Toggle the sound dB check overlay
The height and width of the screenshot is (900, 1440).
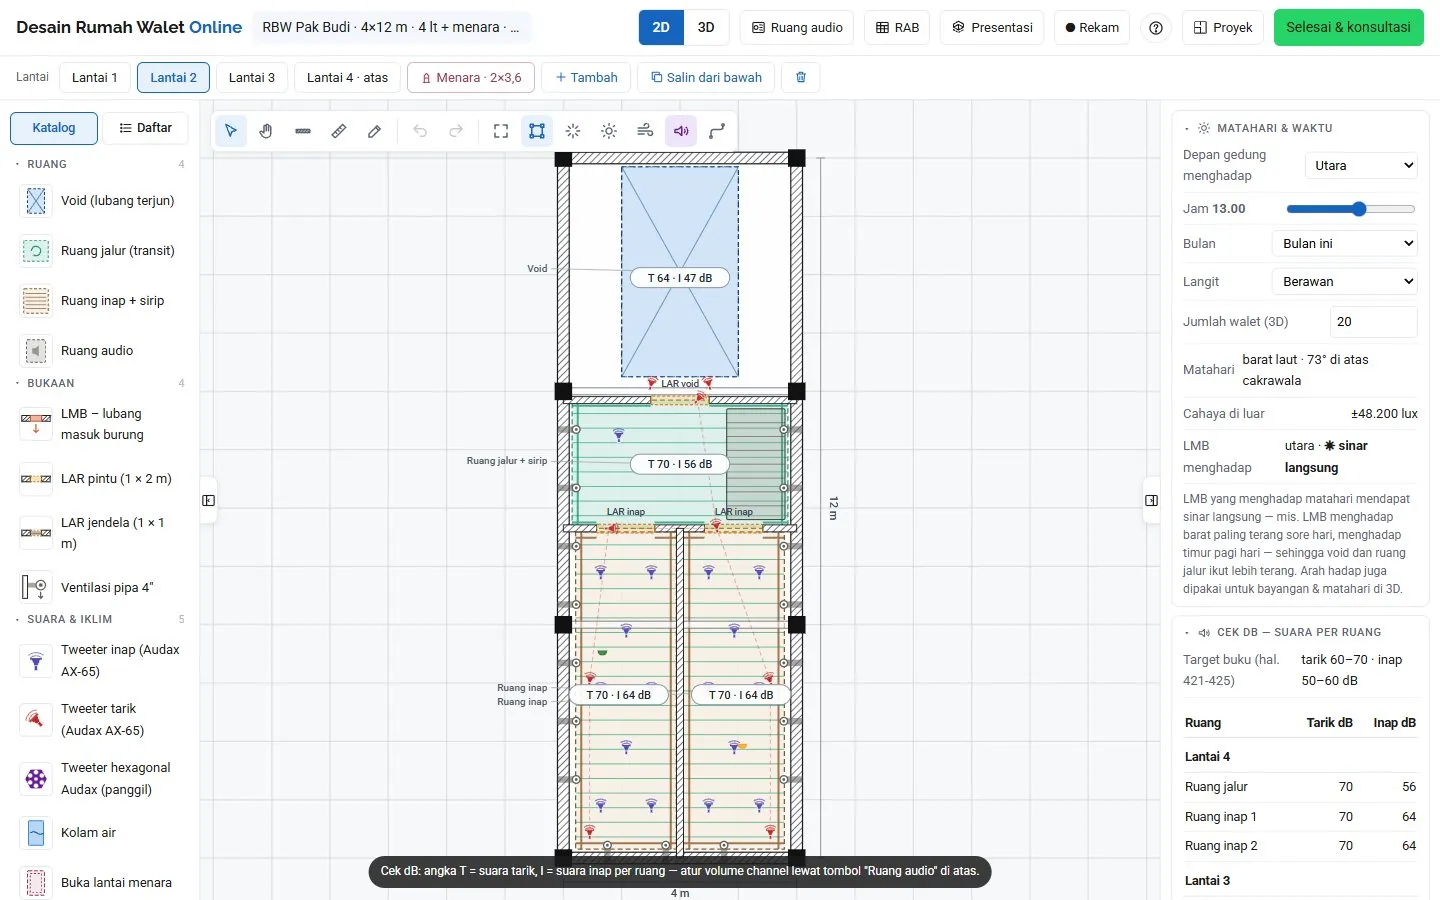tap(681, 131)
